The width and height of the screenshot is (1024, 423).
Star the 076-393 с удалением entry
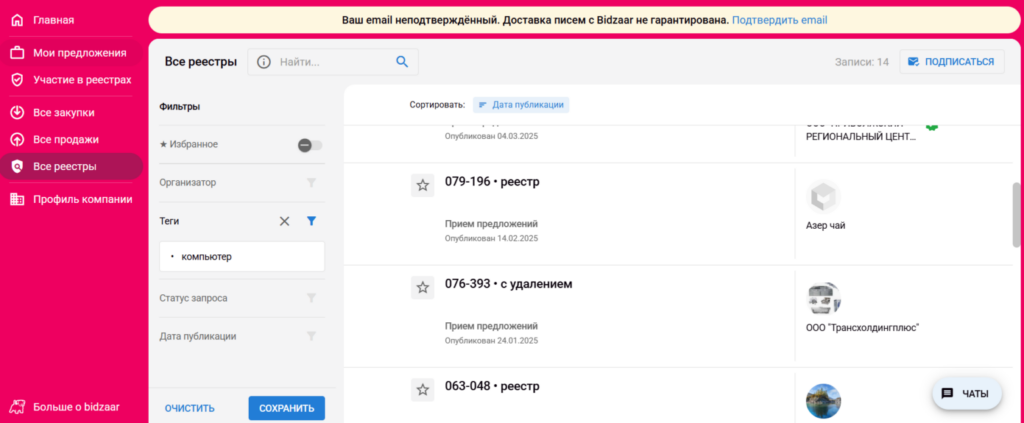pyautogui.click(x=422, y=287)
